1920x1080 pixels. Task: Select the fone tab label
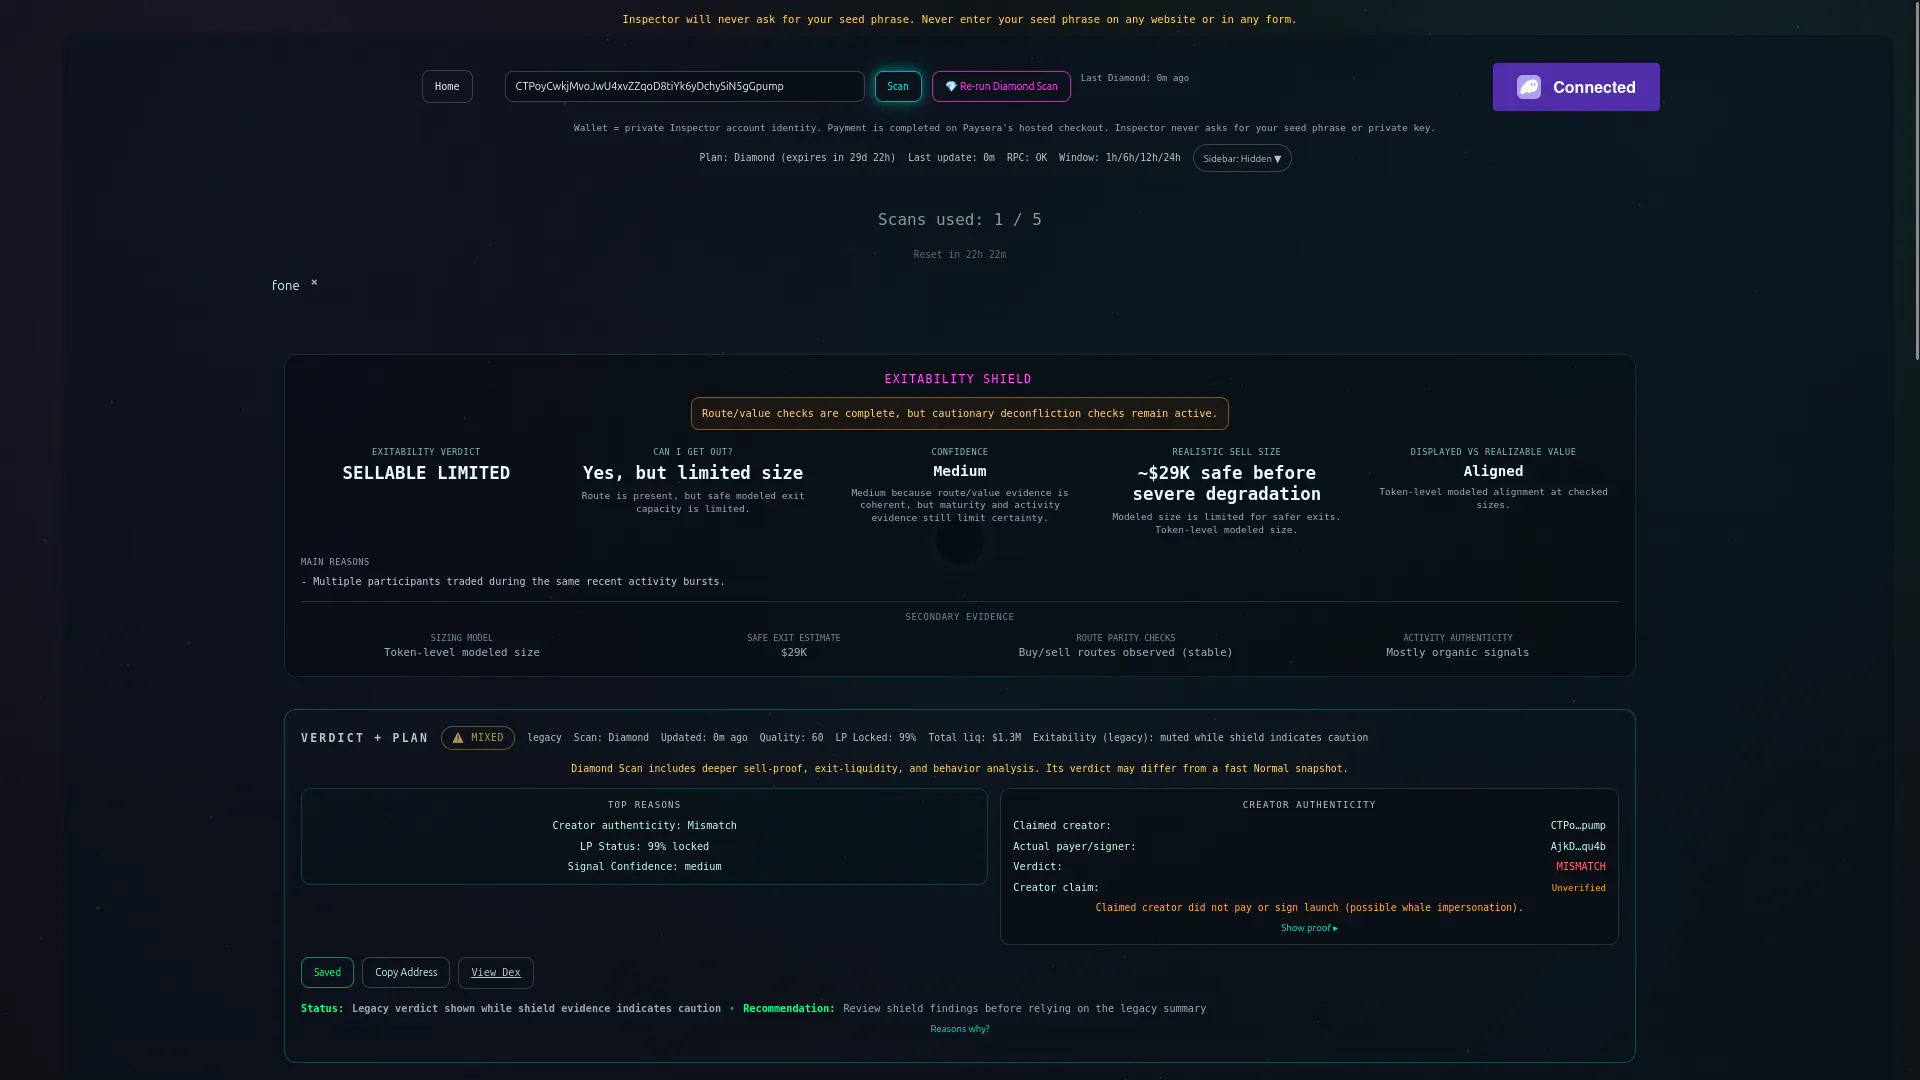pyautogui.click(x=285, y=285)
